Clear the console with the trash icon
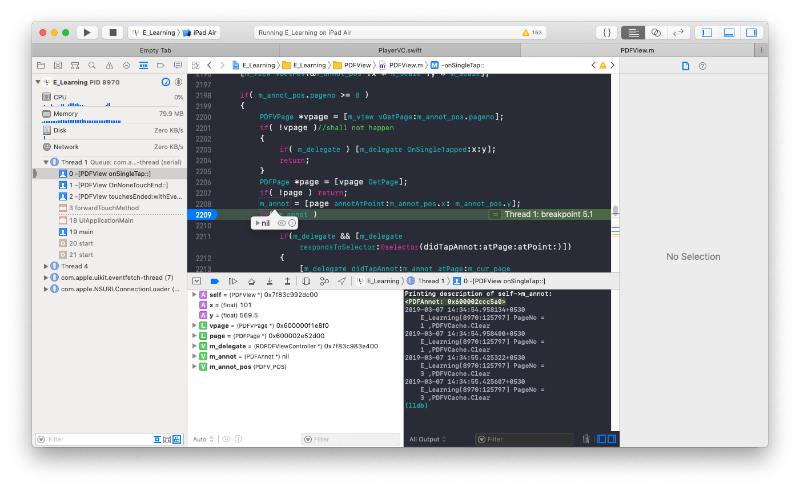Screen dimensions: 800x489 [x=584, y=439]
